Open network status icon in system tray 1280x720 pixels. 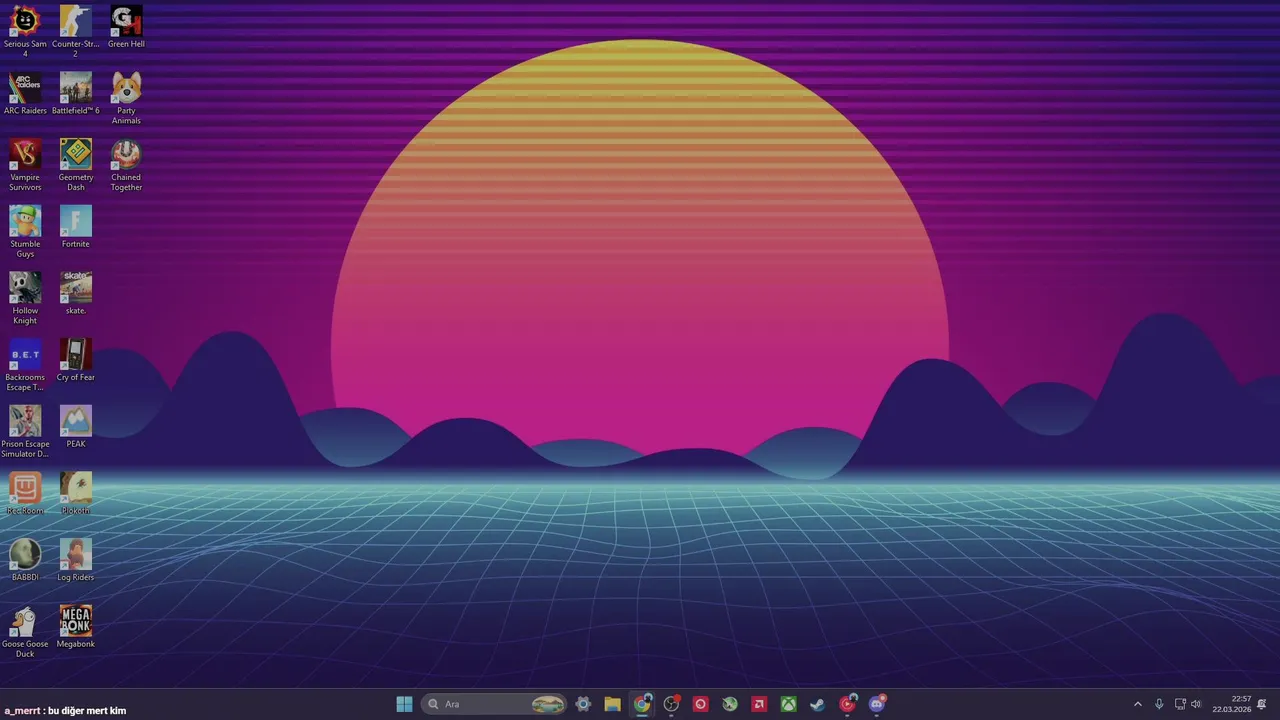(1180, 704)
